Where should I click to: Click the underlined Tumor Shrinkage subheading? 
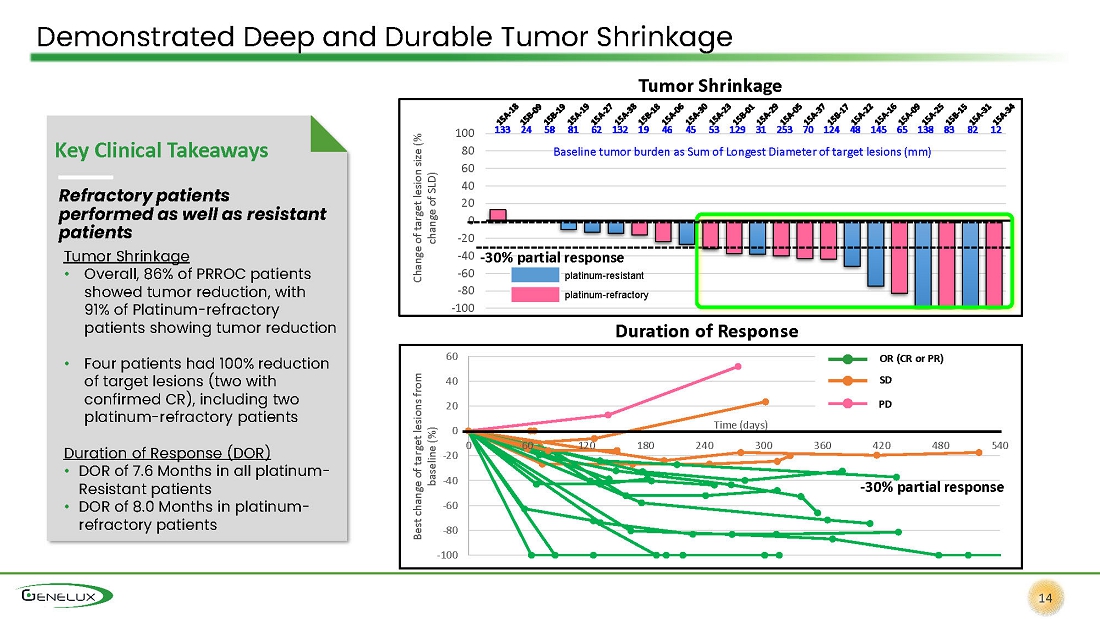pos(126,256)
